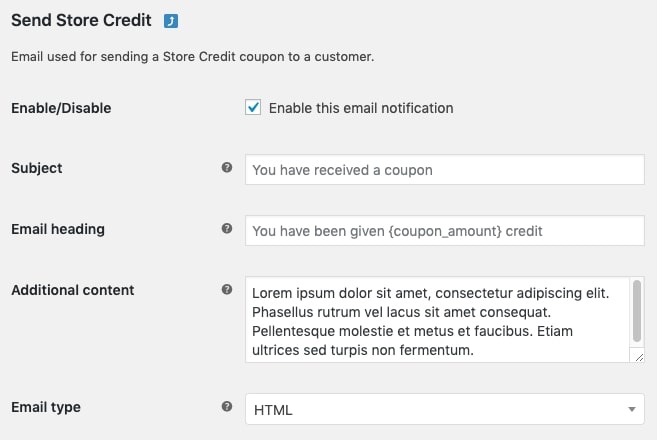
Task: Click the dropdown arrow in the Email type select
Action: pos(632,409)
